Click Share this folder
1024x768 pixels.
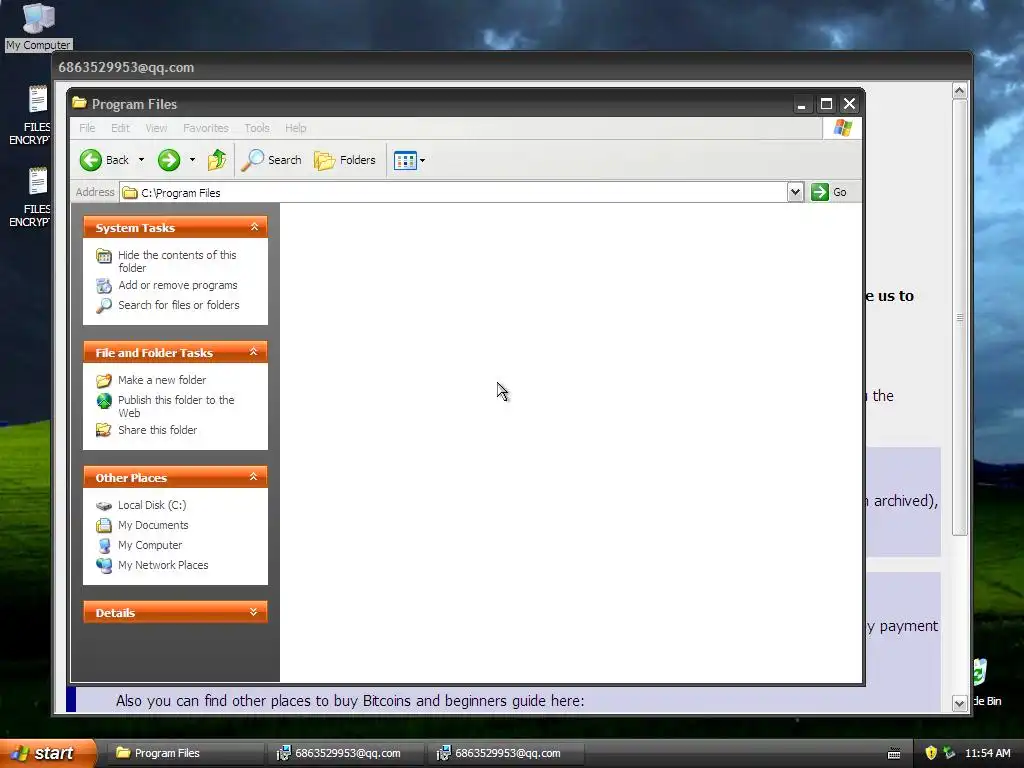click(157, 430)
